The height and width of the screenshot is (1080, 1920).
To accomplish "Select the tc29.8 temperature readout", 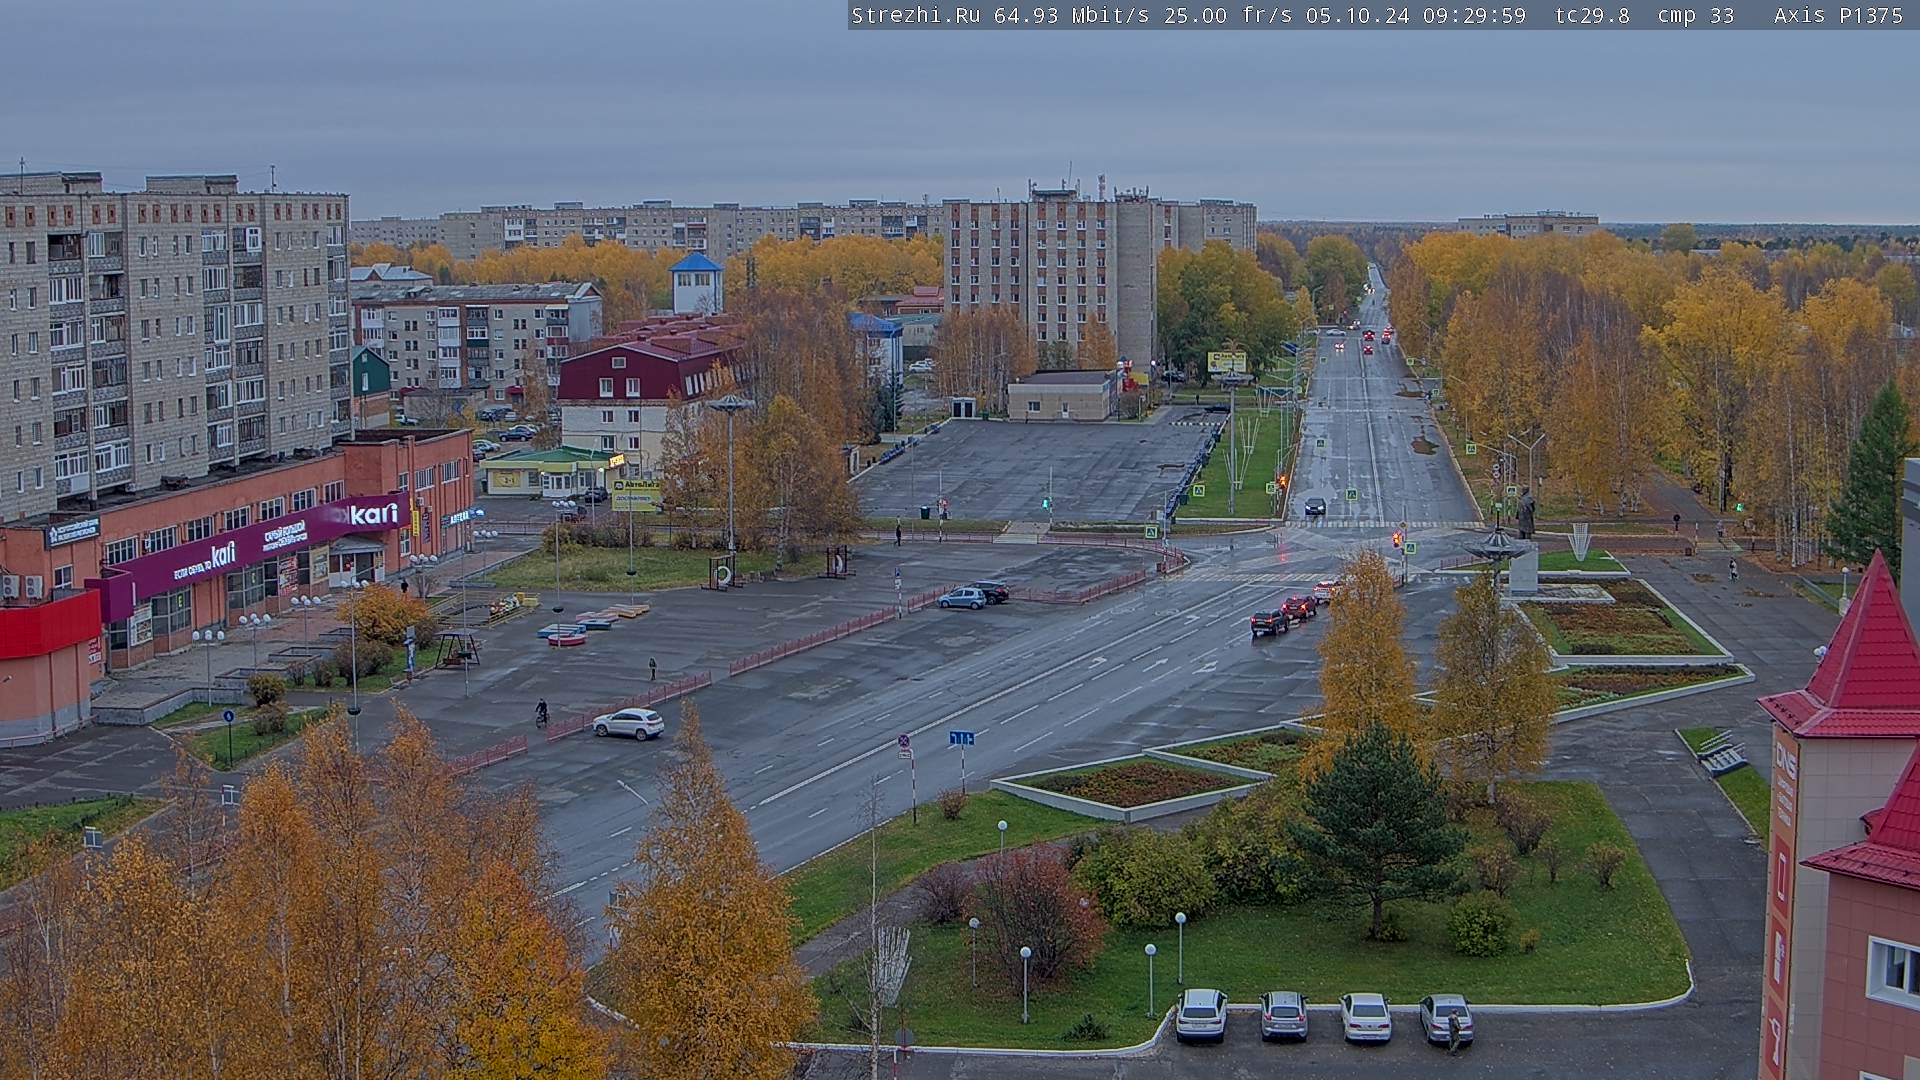I will tap(1592, 15).
